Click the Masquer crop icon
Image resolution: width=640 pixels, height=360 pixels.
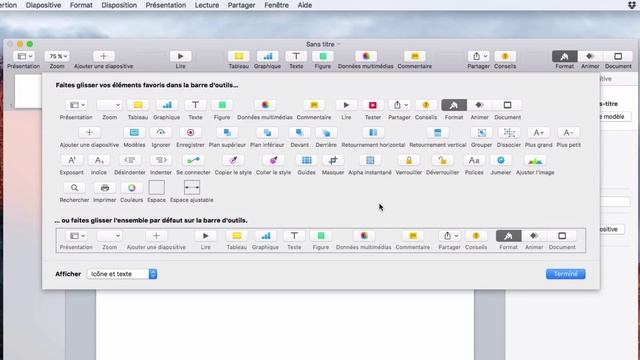coord(333,160)
